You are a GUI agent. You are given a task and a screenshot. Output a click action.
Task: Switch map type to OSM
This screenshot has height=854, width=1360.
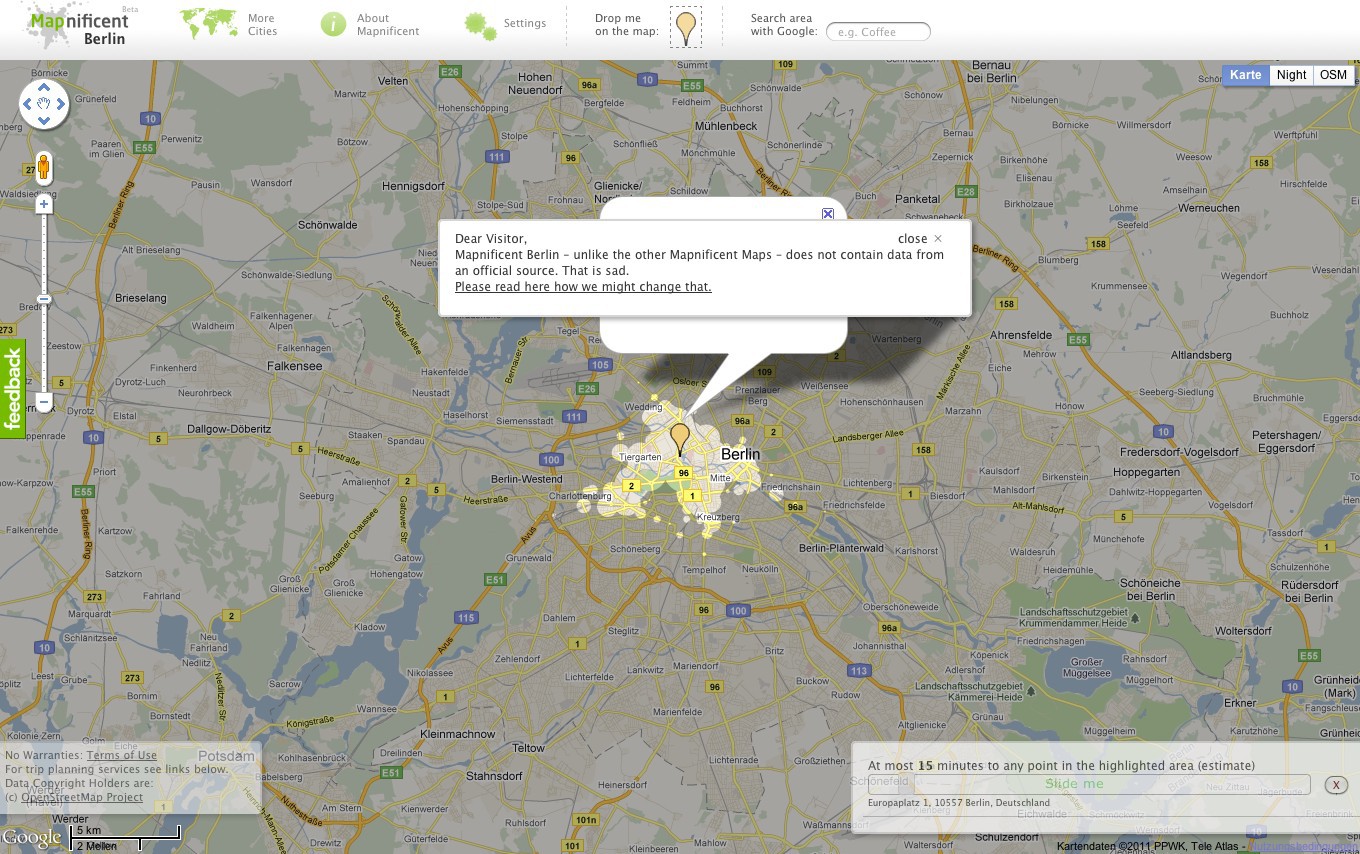click(1333, 75)
